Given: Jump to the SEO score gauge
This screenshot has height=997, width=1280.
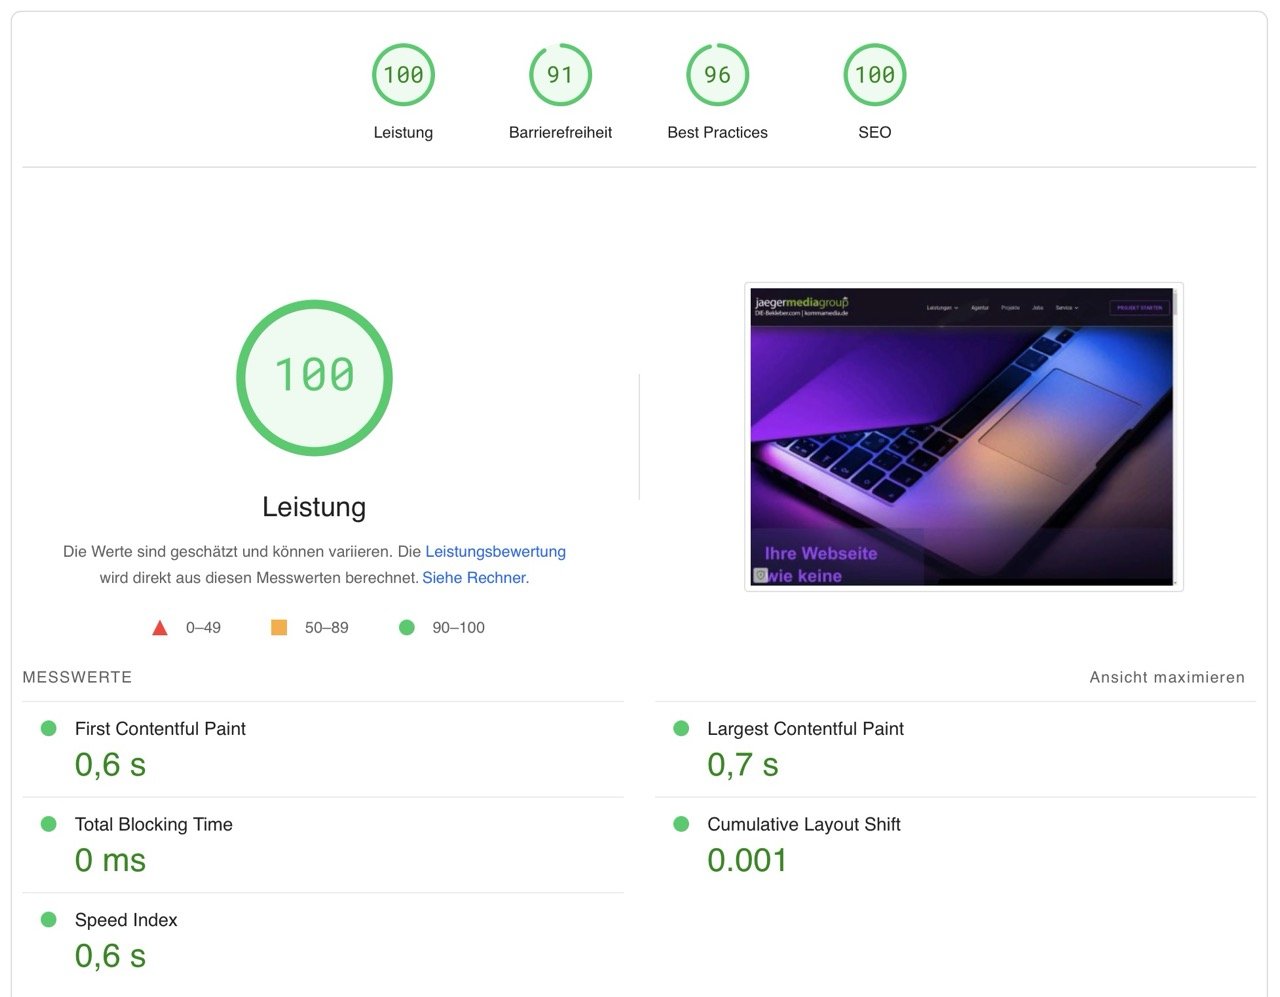Looking at the screenshot, I should [x=874, y=75].
